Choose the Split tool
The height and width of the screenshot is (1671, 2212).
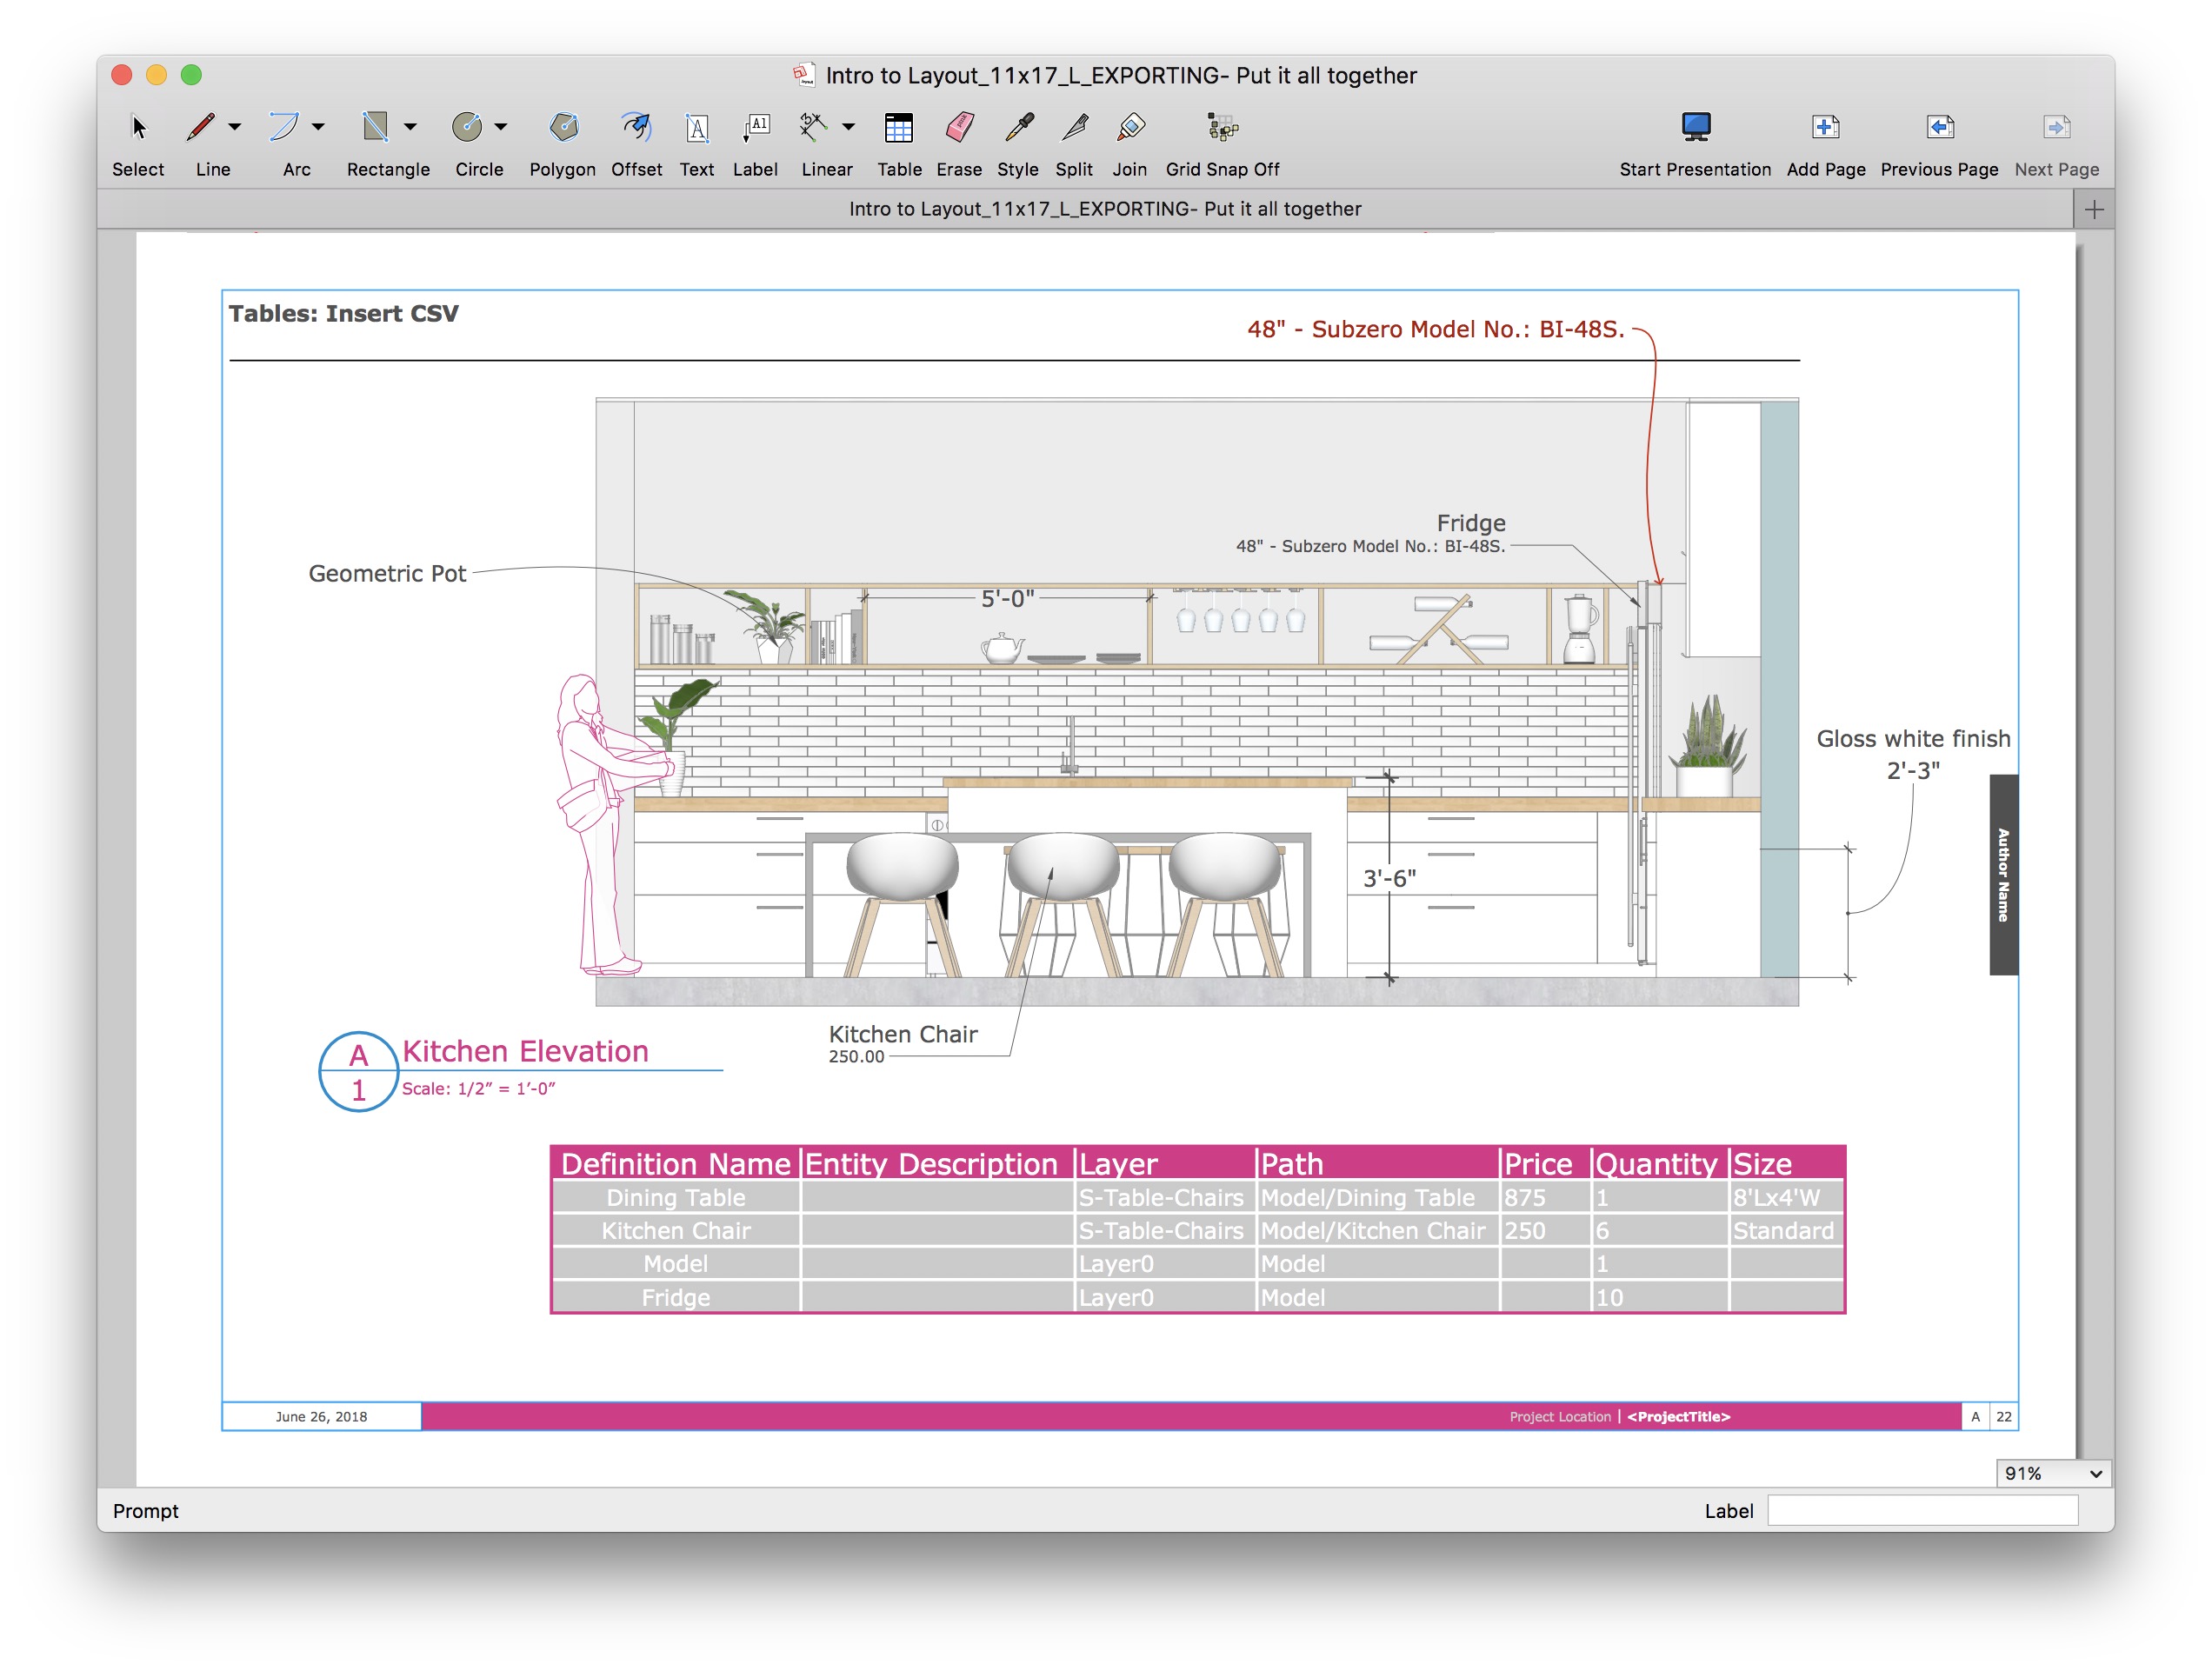(1074, 128)
